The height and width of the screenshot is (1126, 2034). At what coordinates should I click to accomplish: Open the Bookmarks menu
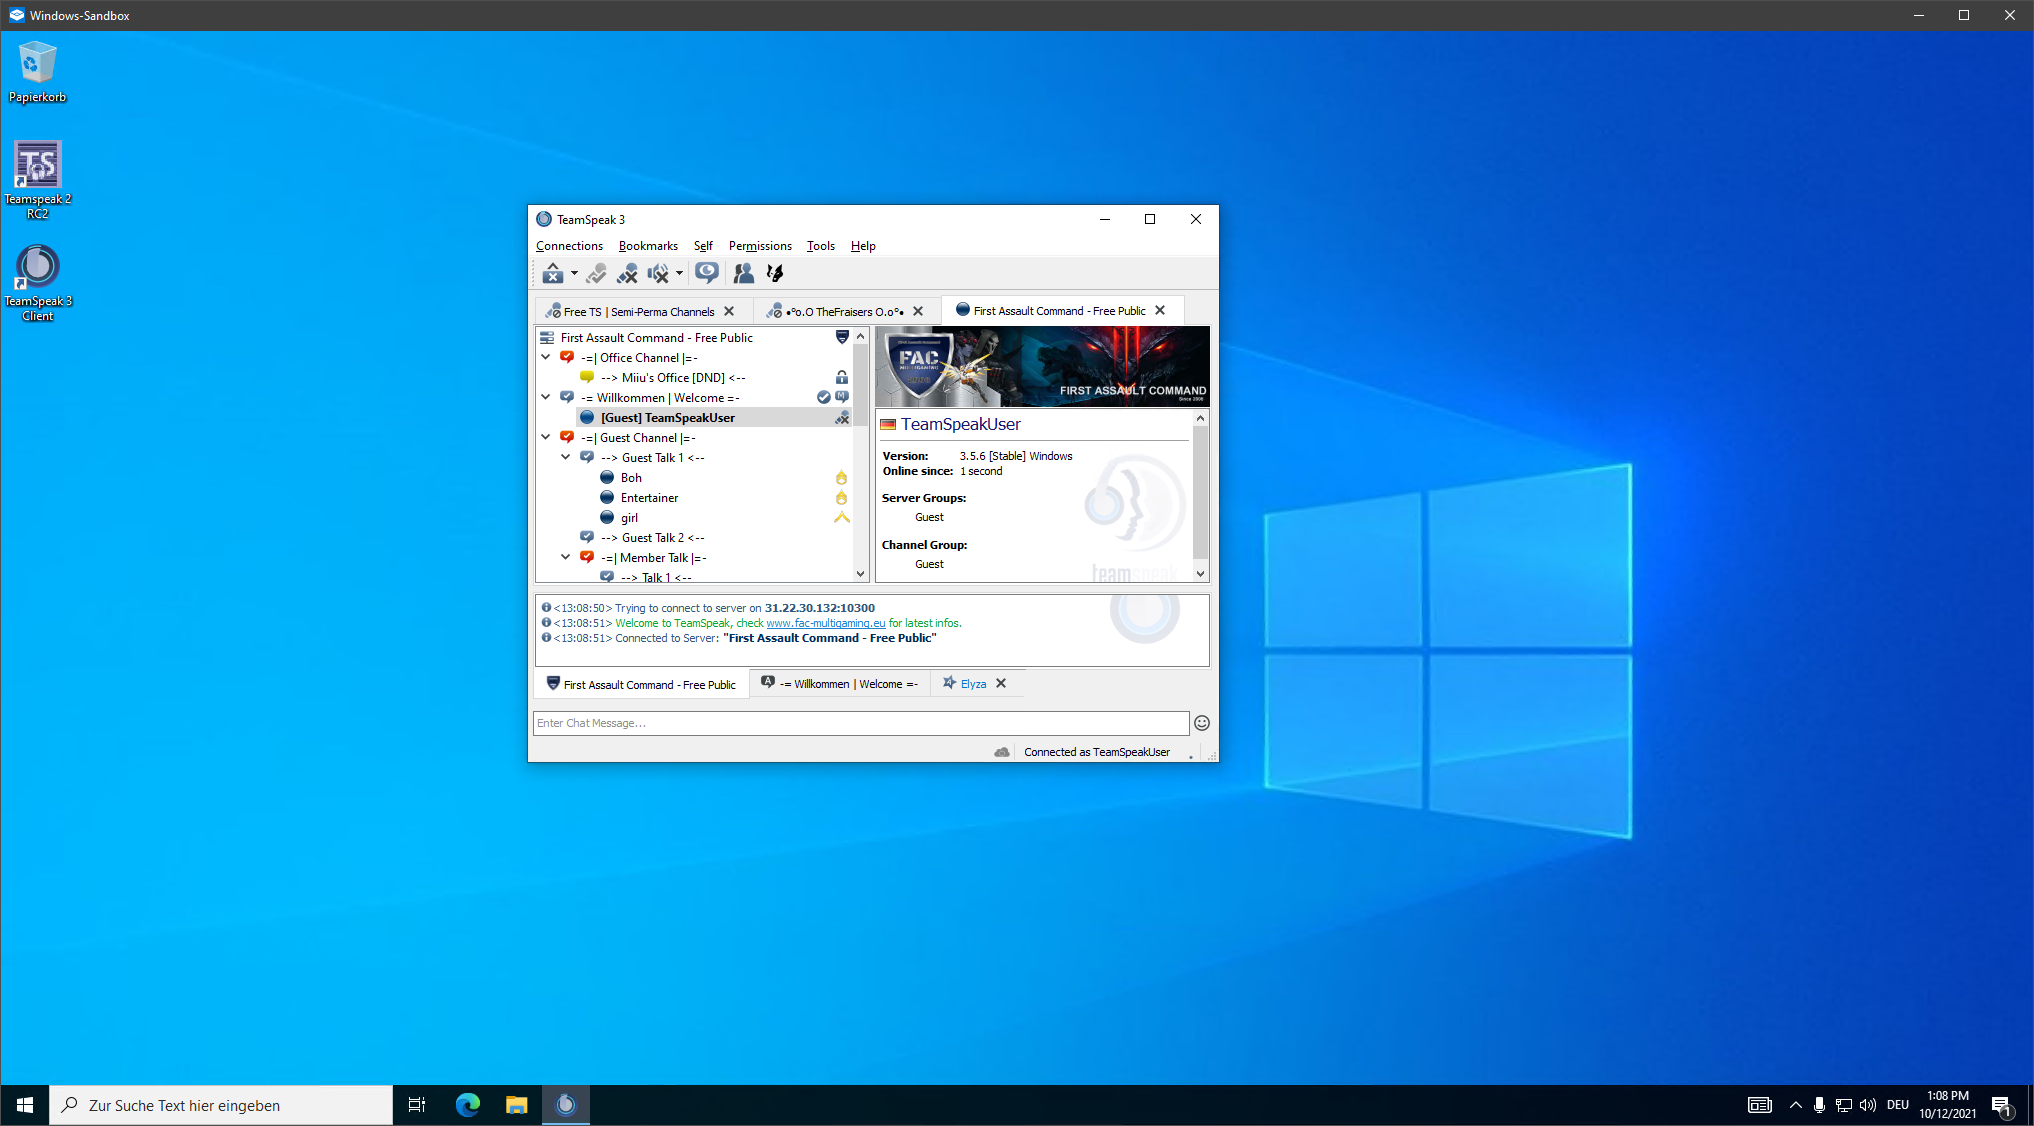click(x=648, y=246)
